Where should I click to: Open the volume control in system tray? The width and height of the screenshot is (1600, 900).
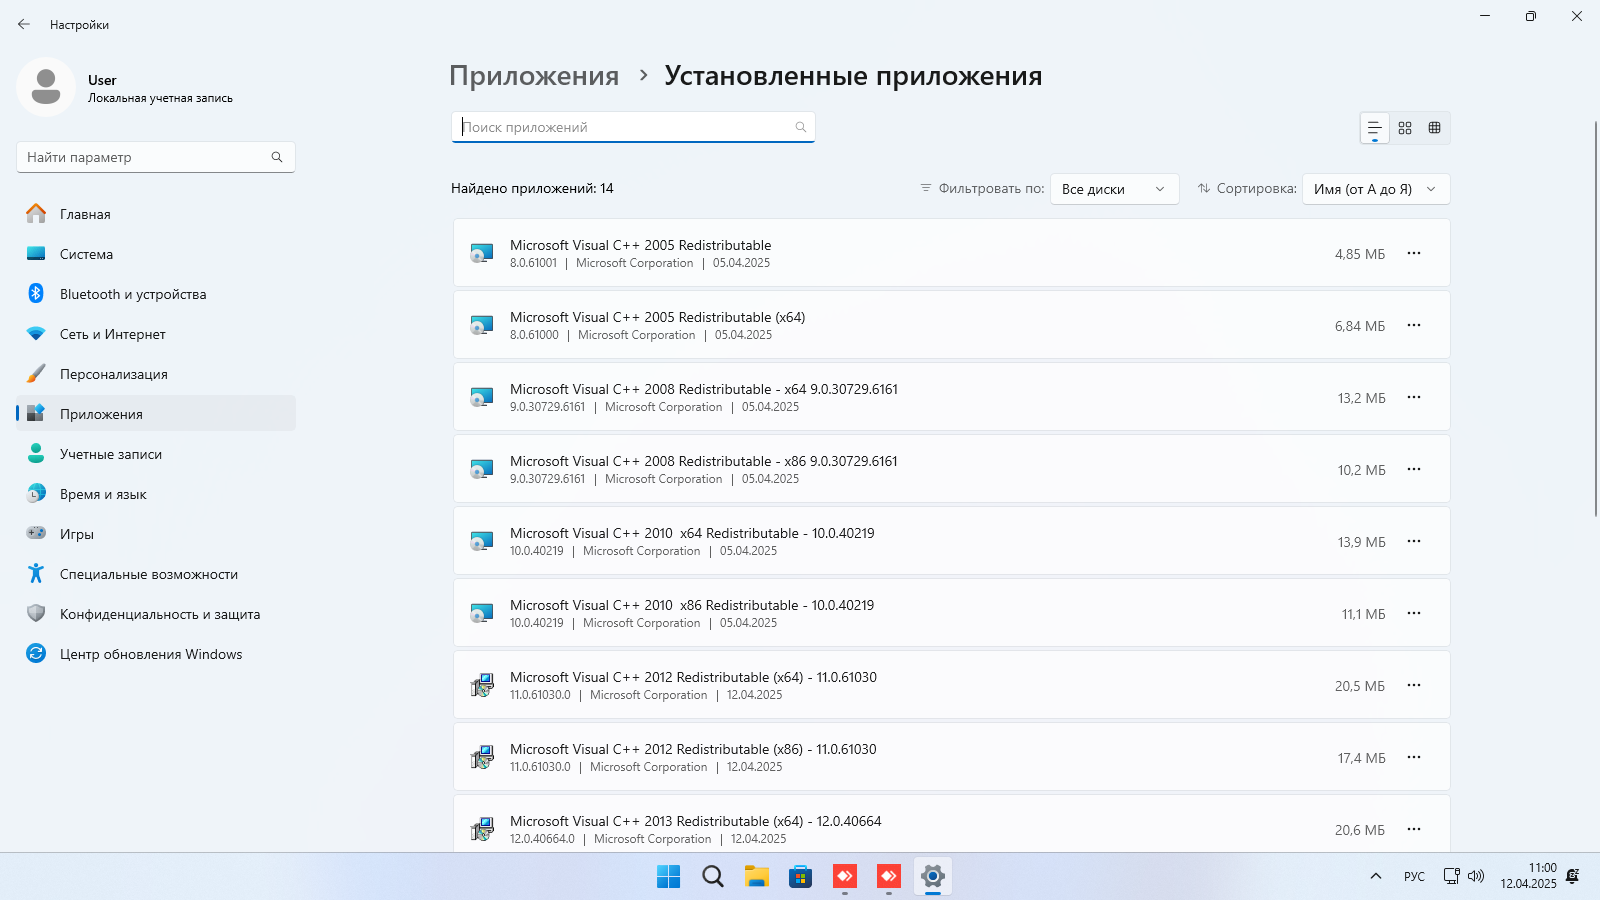tap(1476, 877)
